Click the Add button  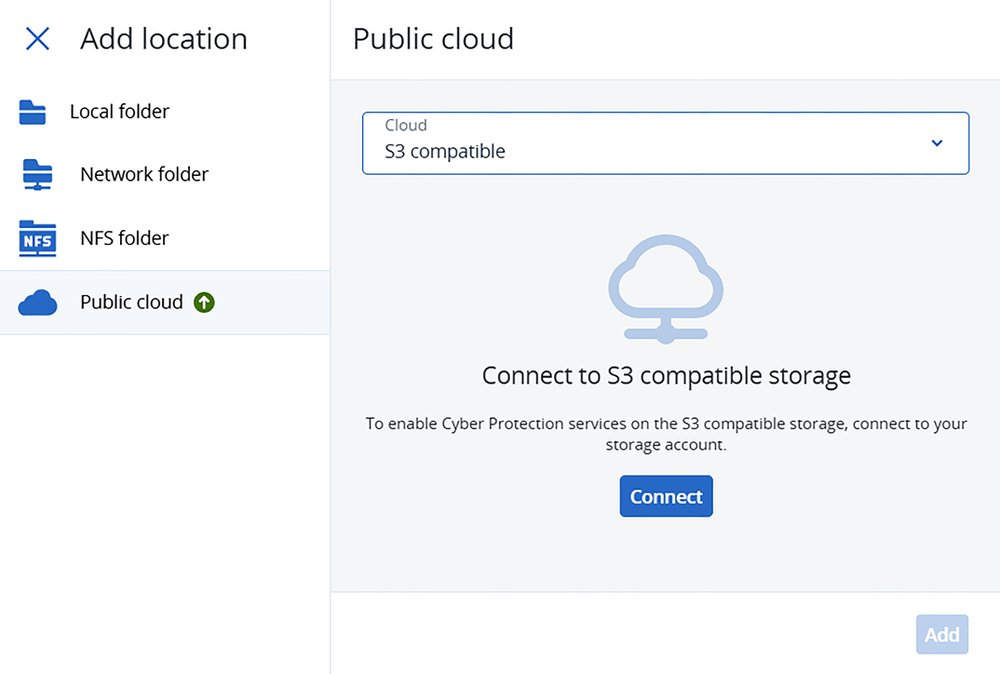tap(942, 635)
